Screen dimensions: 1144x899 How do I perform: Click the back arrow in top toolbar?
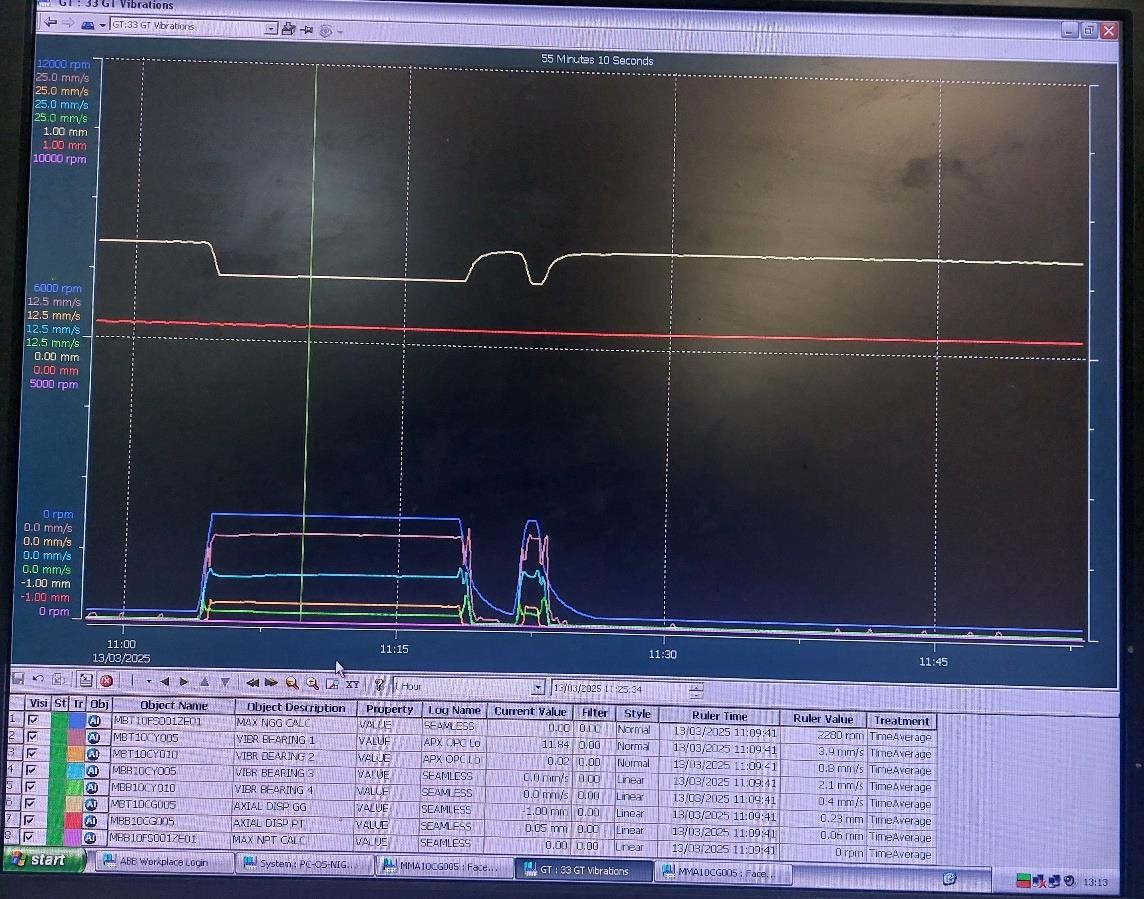[50, 25]
